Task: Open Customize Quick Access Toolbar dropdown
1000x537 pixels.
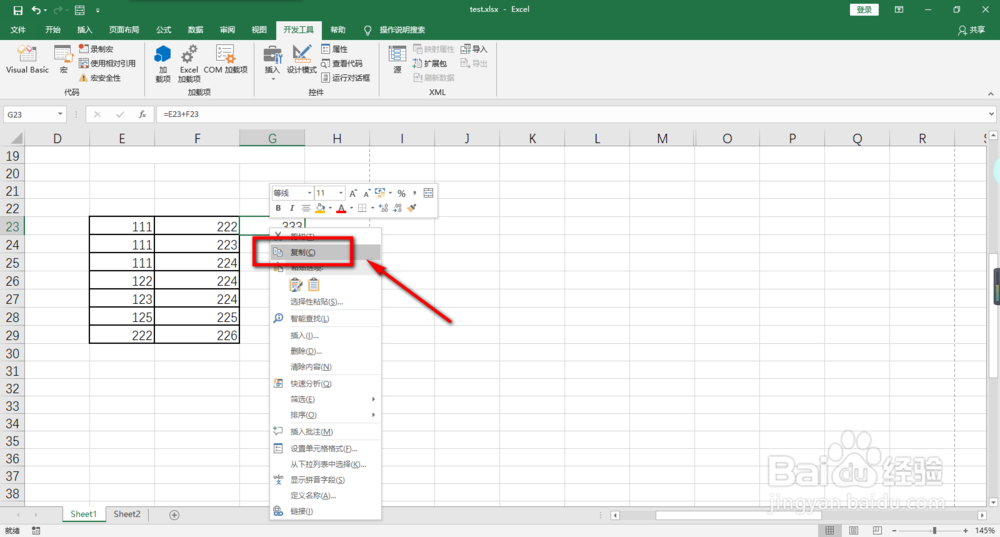Action: (98, 10)
